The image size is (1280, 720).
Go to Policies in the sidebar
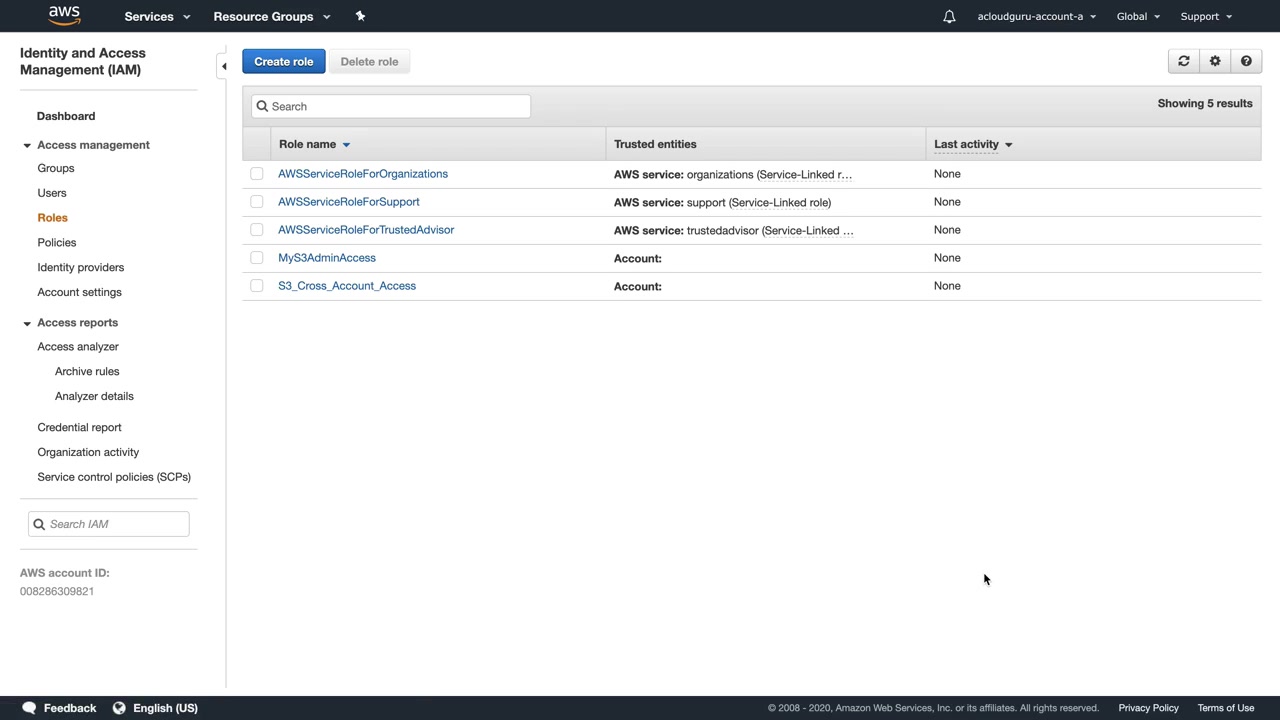57,242
